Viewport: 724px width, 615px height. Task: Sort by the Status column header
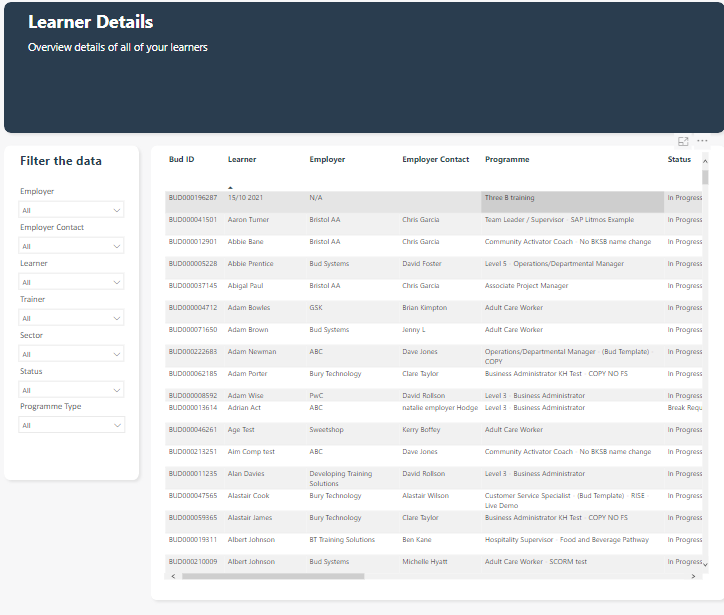pyautogui.click(x=679, y=159)
